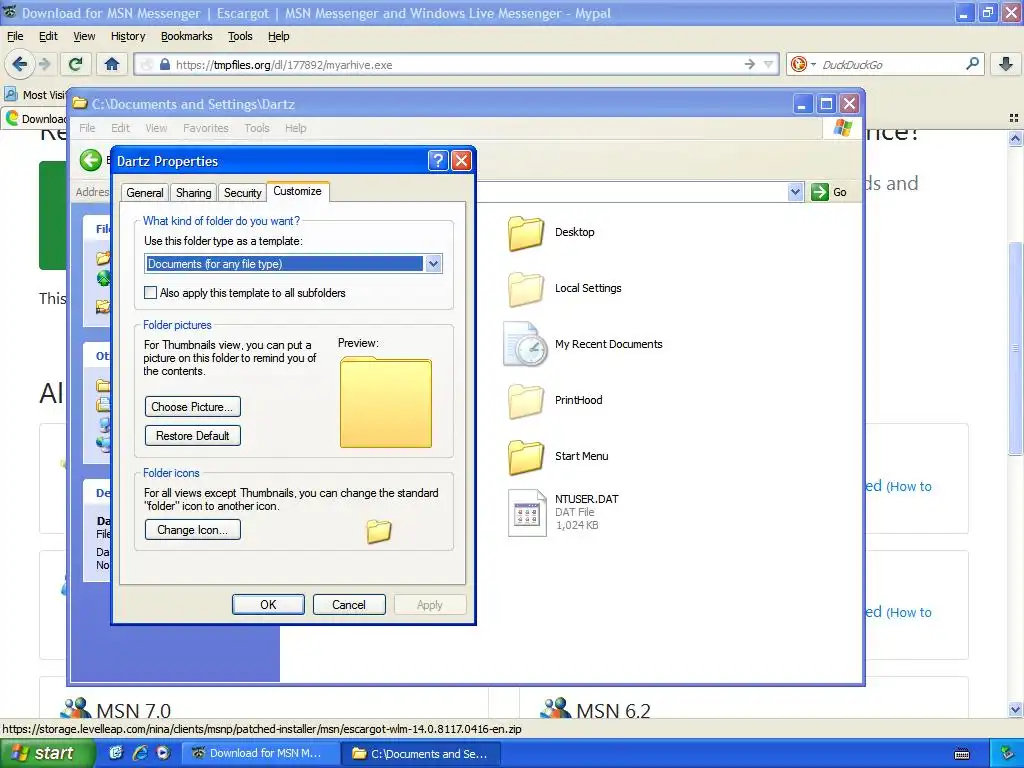
Task: Click the Explorer window green Back button
Action: point(91,160)
